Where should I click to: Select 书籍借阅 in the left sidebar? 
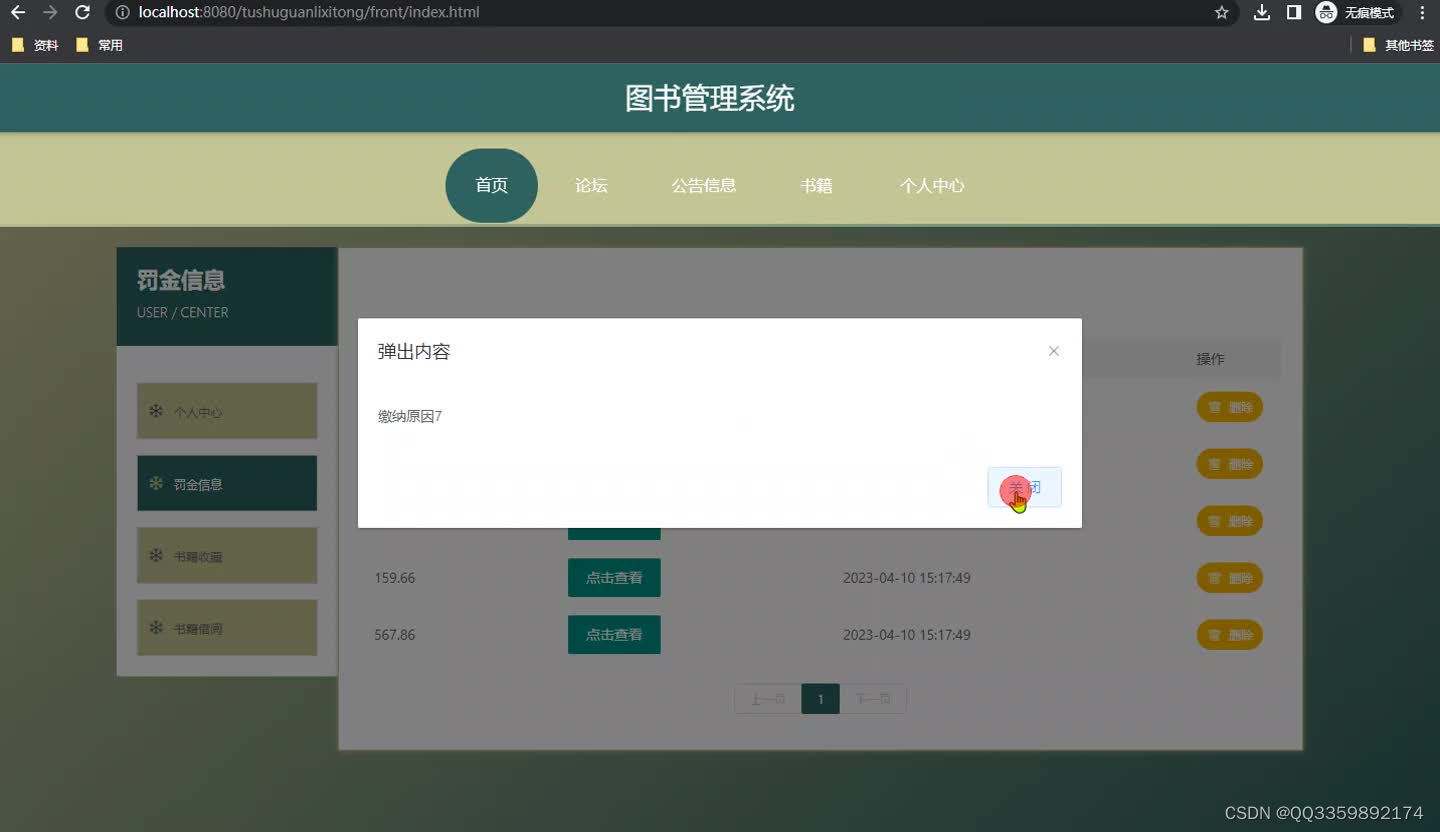(x=227, y=628)
